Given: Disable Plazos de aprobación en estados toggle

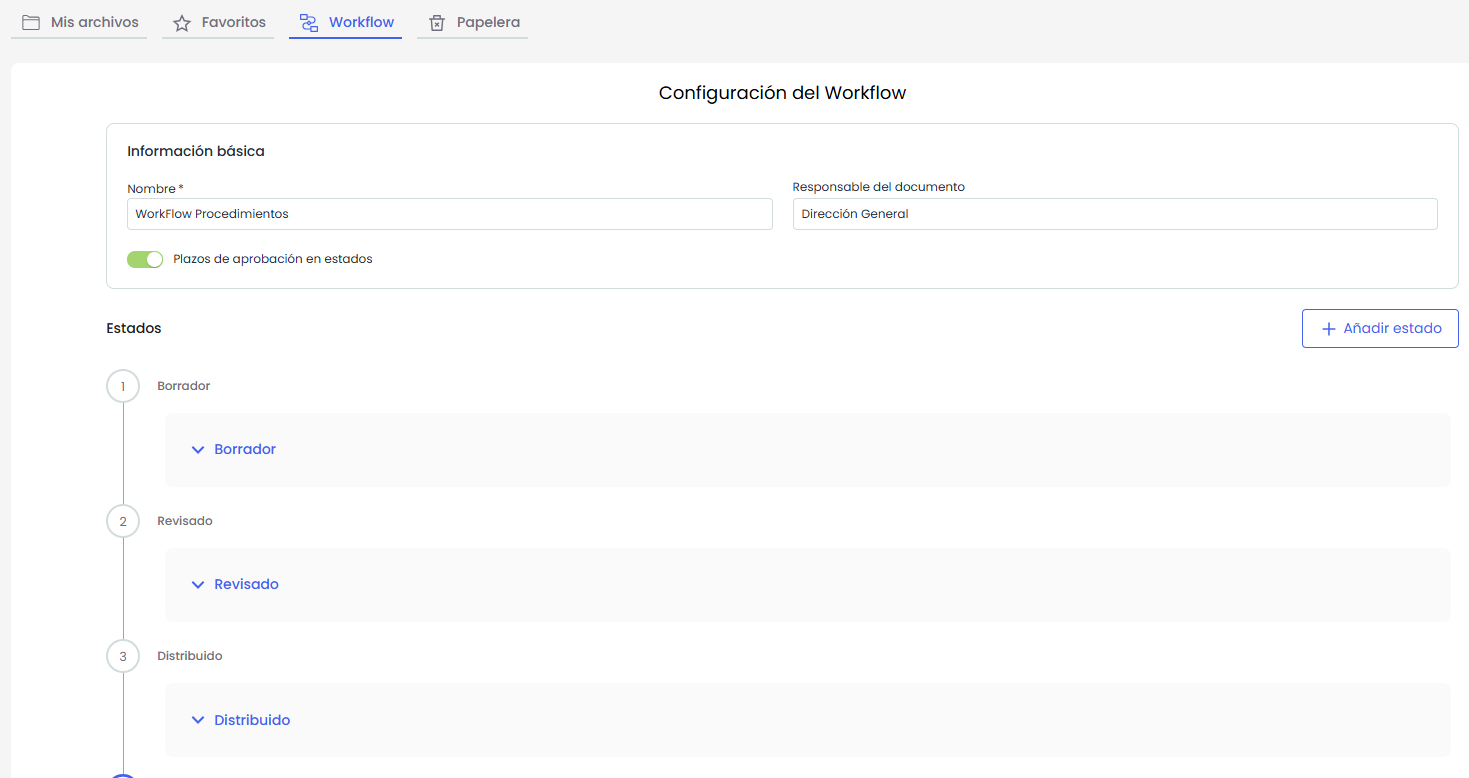Looking at the screenshot, I should pos(145,259).
